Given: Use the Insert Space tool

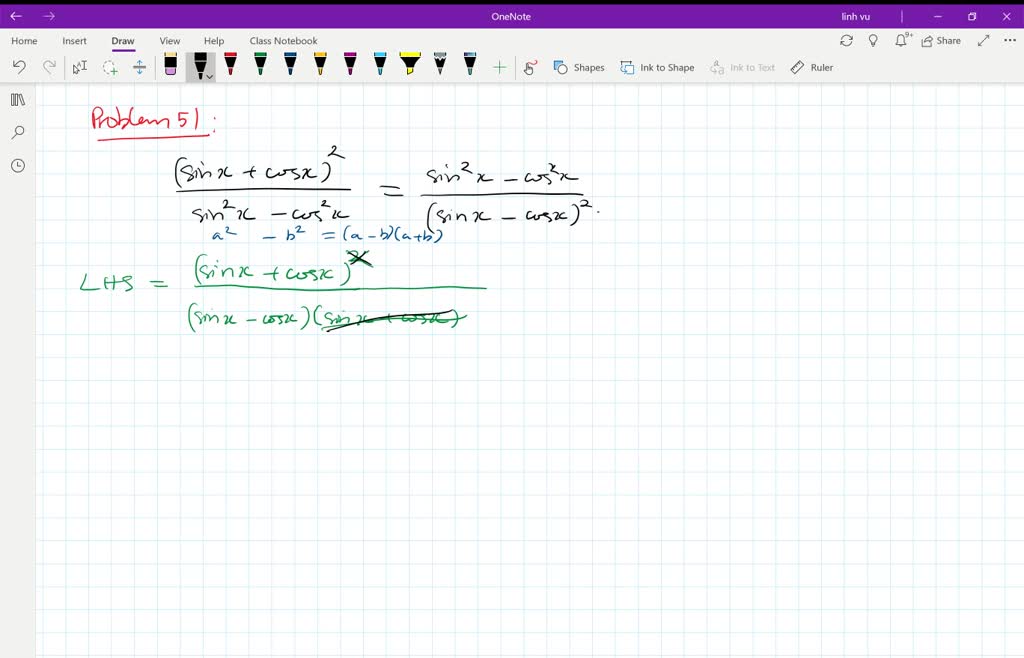Looking at the screenshot, I should tap(140, 66).
